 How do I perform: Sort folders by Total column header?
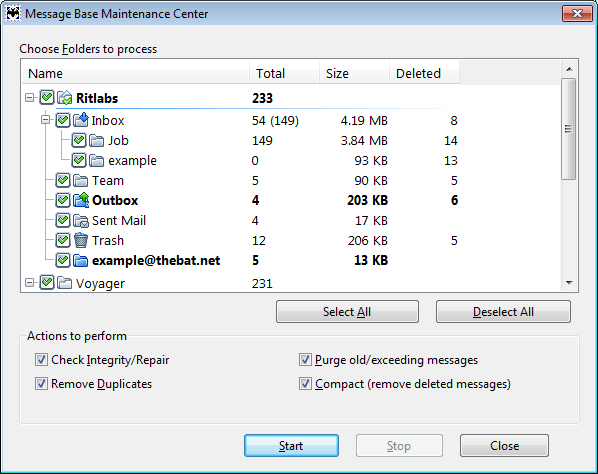[x=285, y=73]
